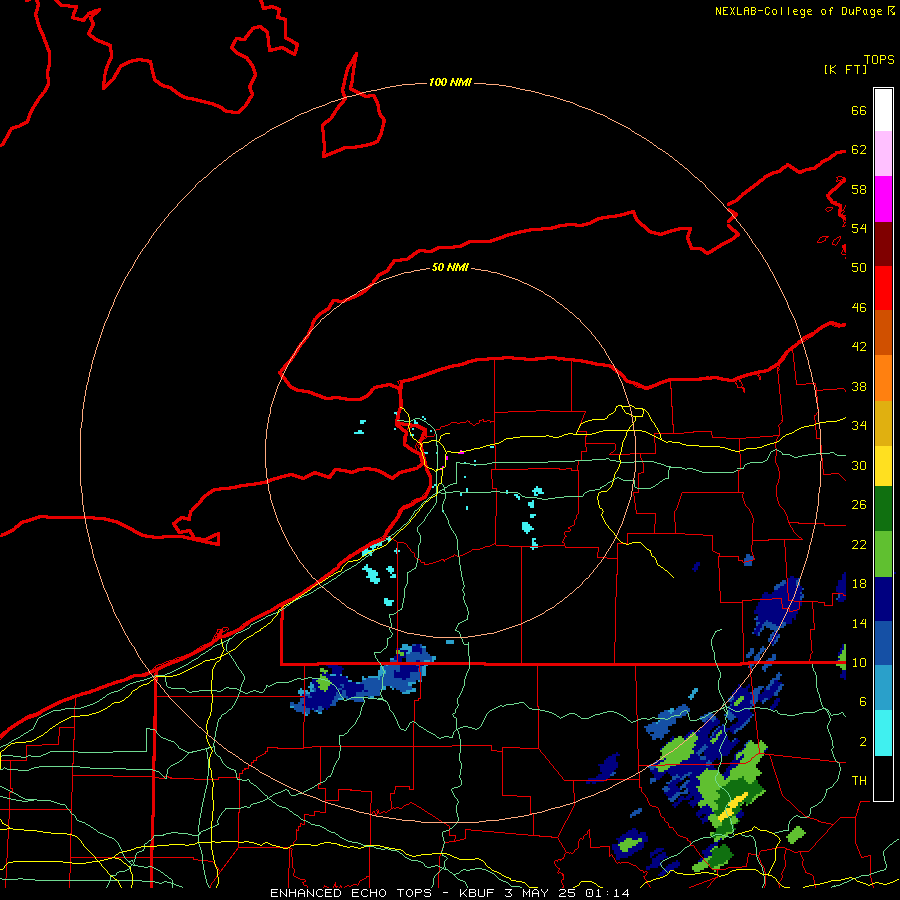Click the "26" legend value
Viewport: 900px width, 900px height.
(x=859, y=505)
